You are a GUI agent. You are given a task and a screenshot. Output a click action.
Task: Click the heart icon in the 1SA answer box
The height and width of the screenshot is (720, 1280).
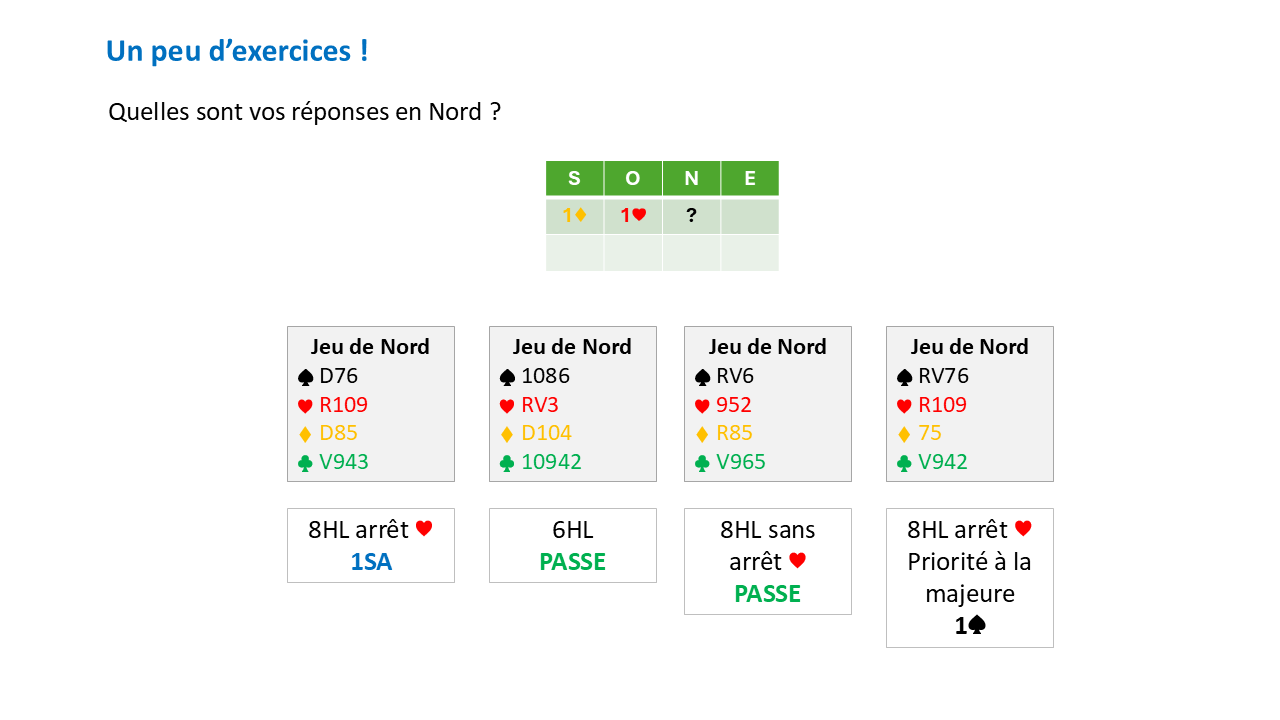(424, 529)
